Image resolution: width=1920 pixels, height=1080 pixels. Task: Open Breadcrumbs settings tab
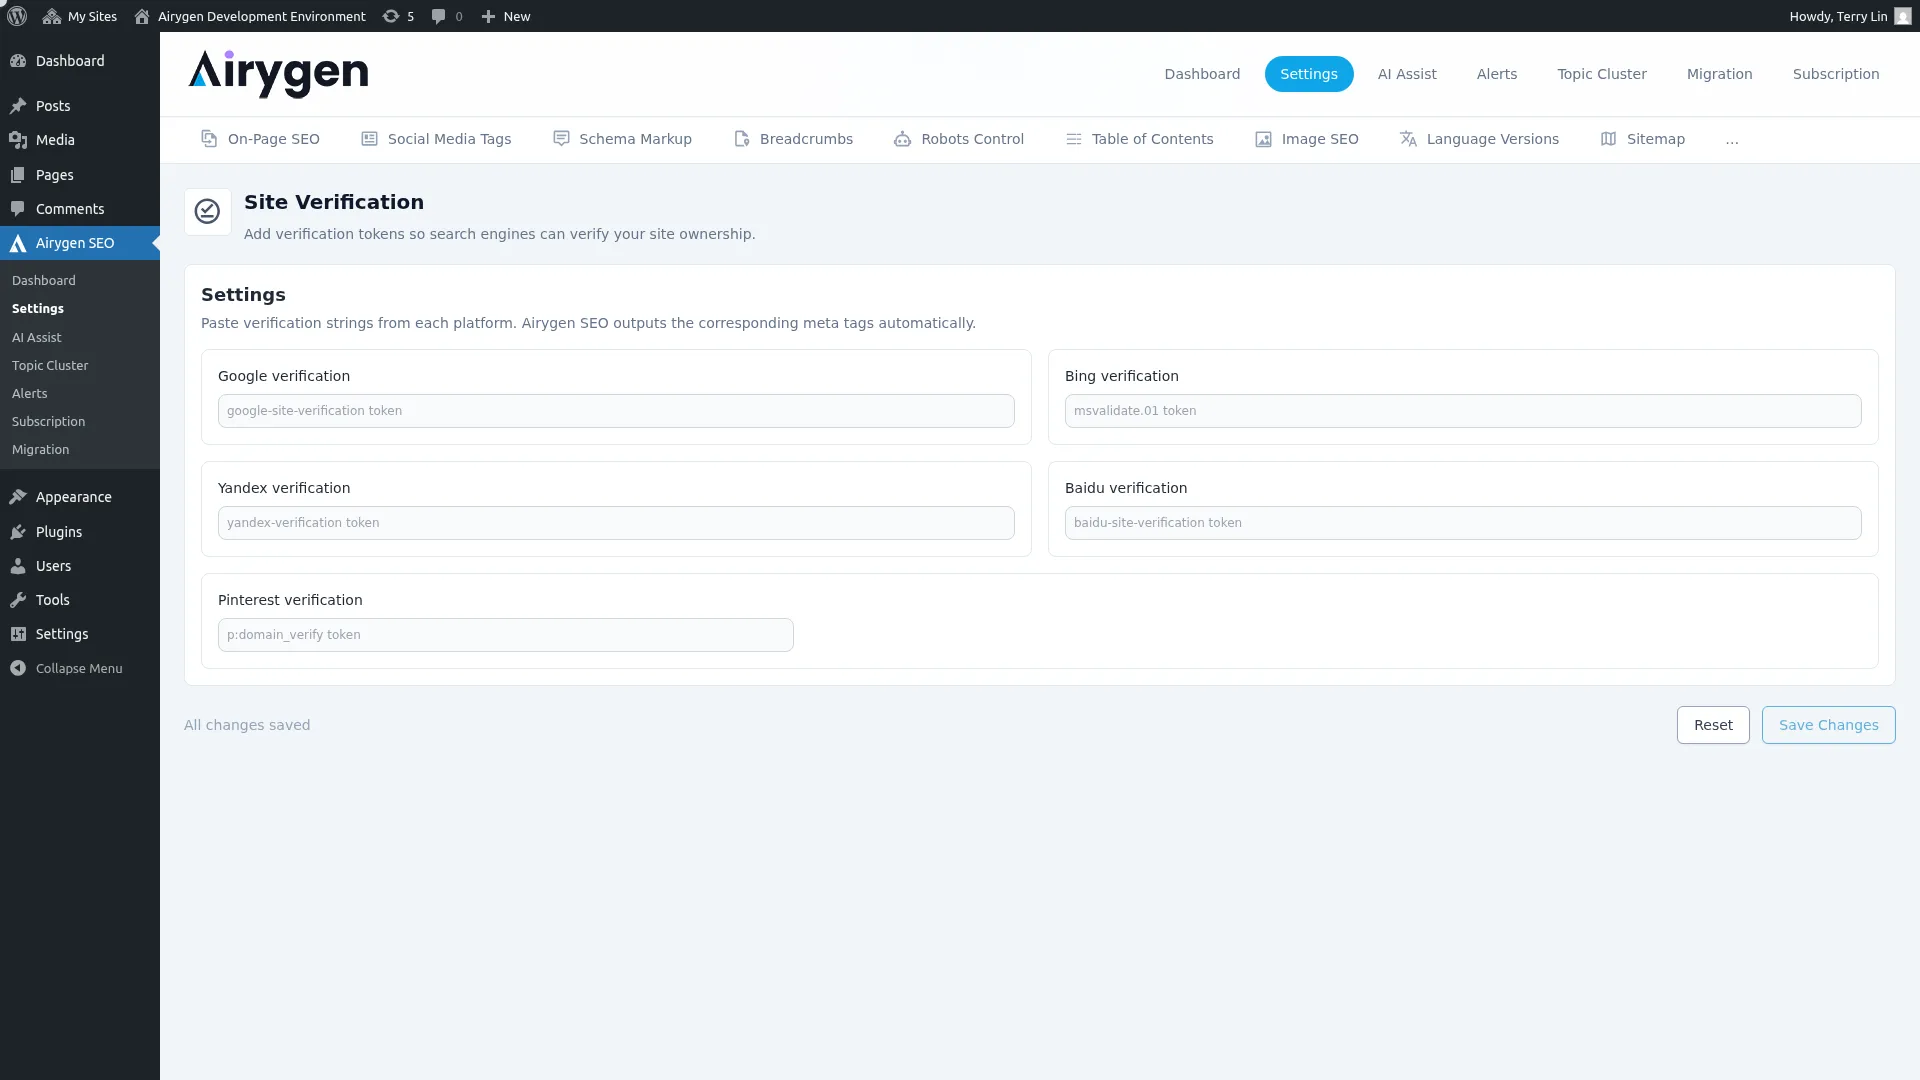(x=793, y=139)
